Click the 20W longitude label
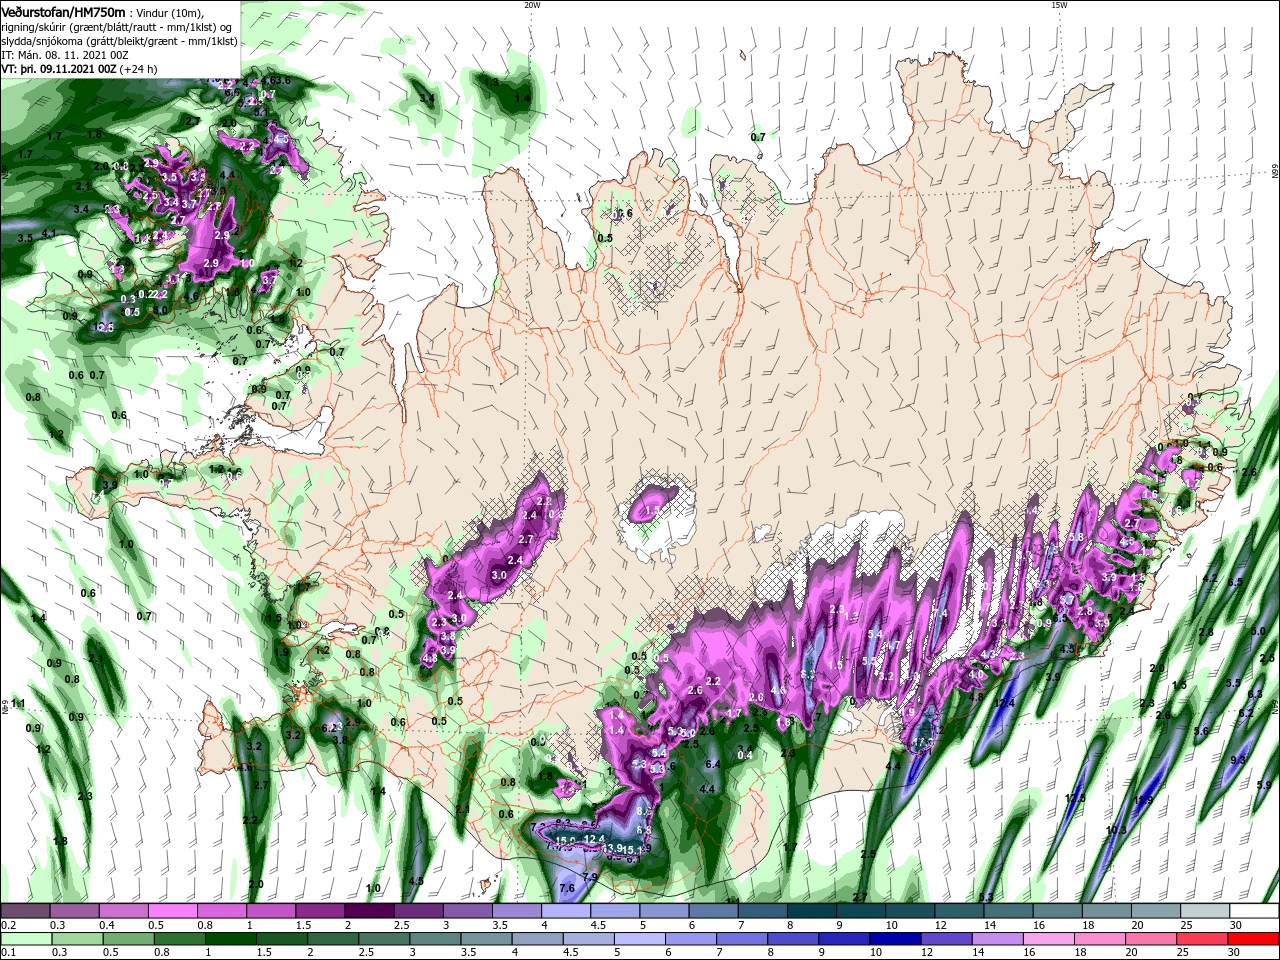Viewport: 1280px width, 960px height. point(532,5)
